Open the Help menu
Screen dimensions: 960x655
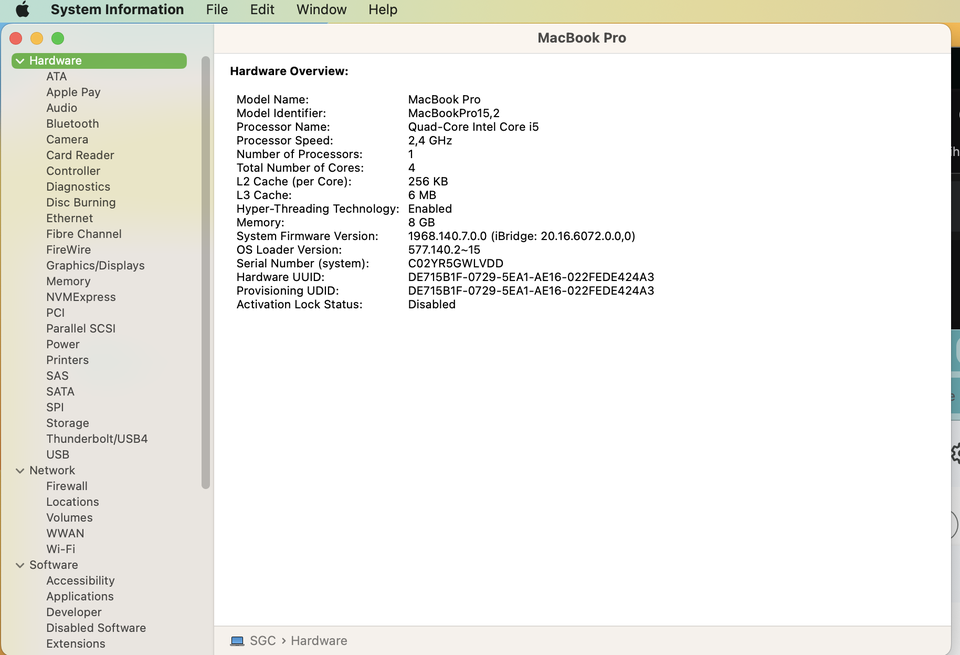[383, 9]
